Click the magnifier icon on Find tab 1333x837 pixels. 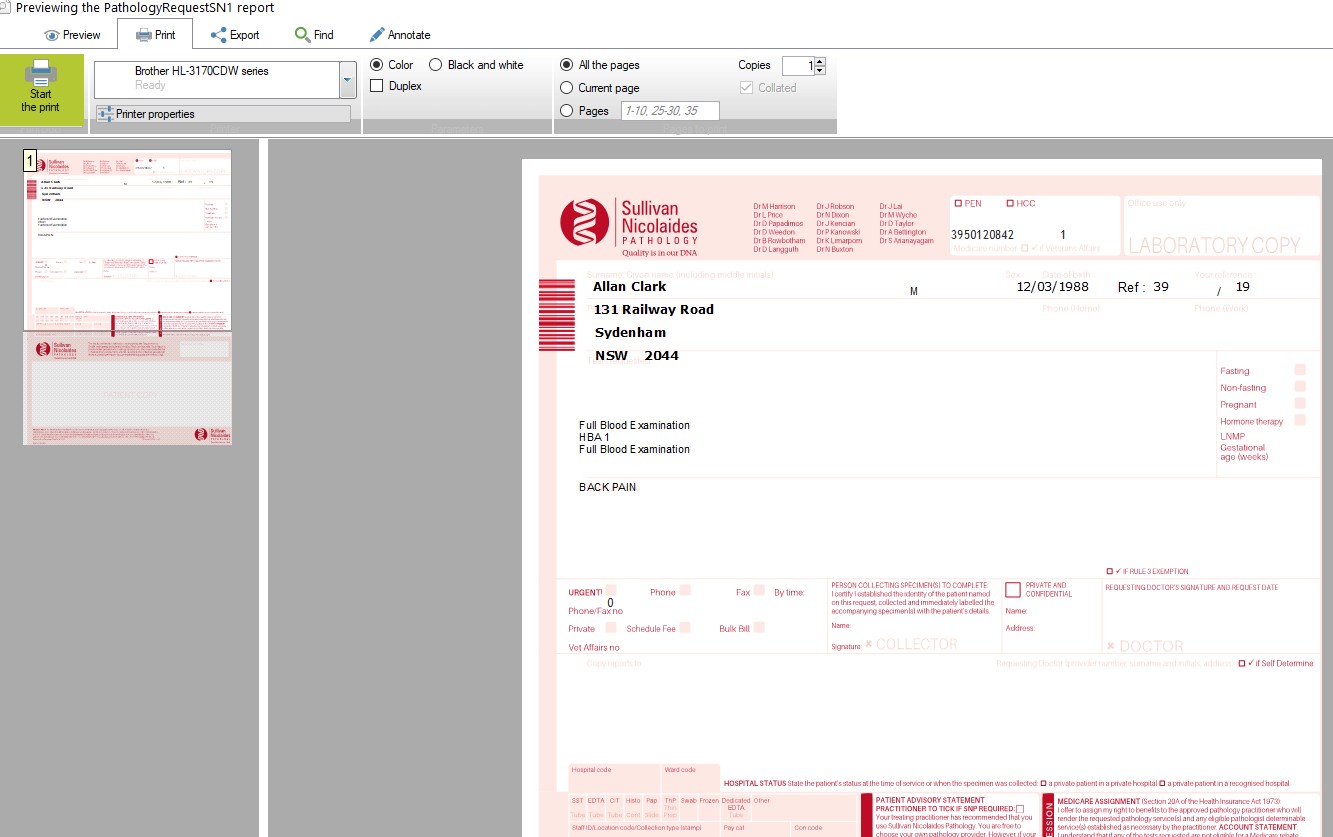(x=302, y=35)
